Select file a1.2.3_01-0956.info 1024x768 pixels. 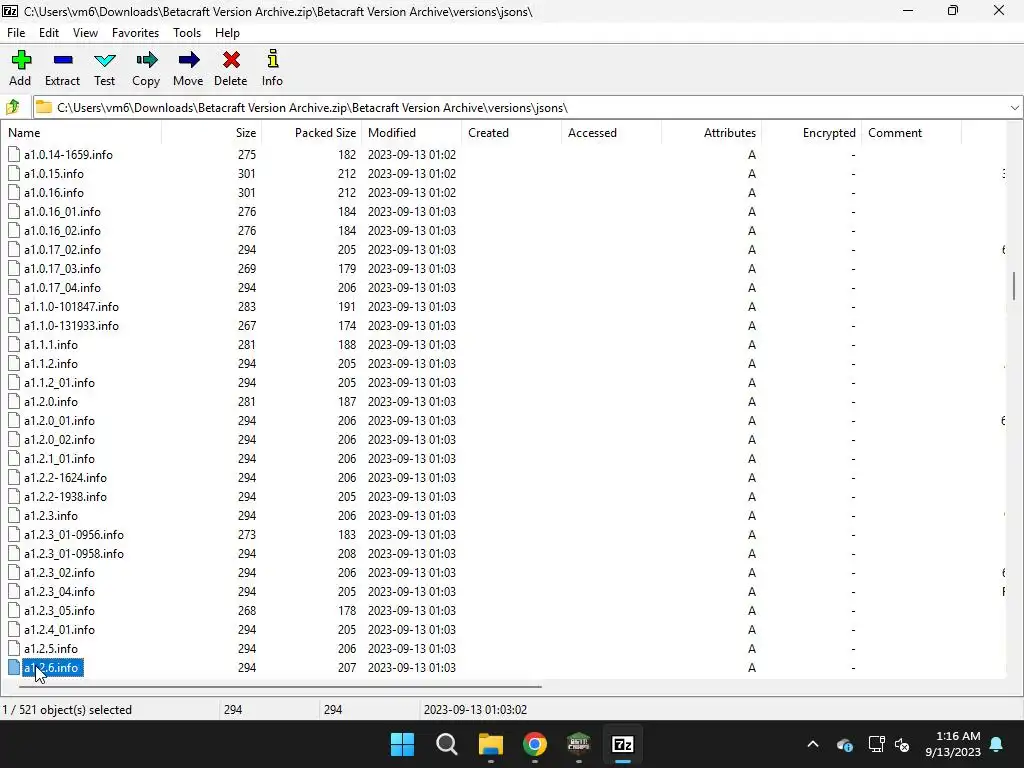[74, 535]
